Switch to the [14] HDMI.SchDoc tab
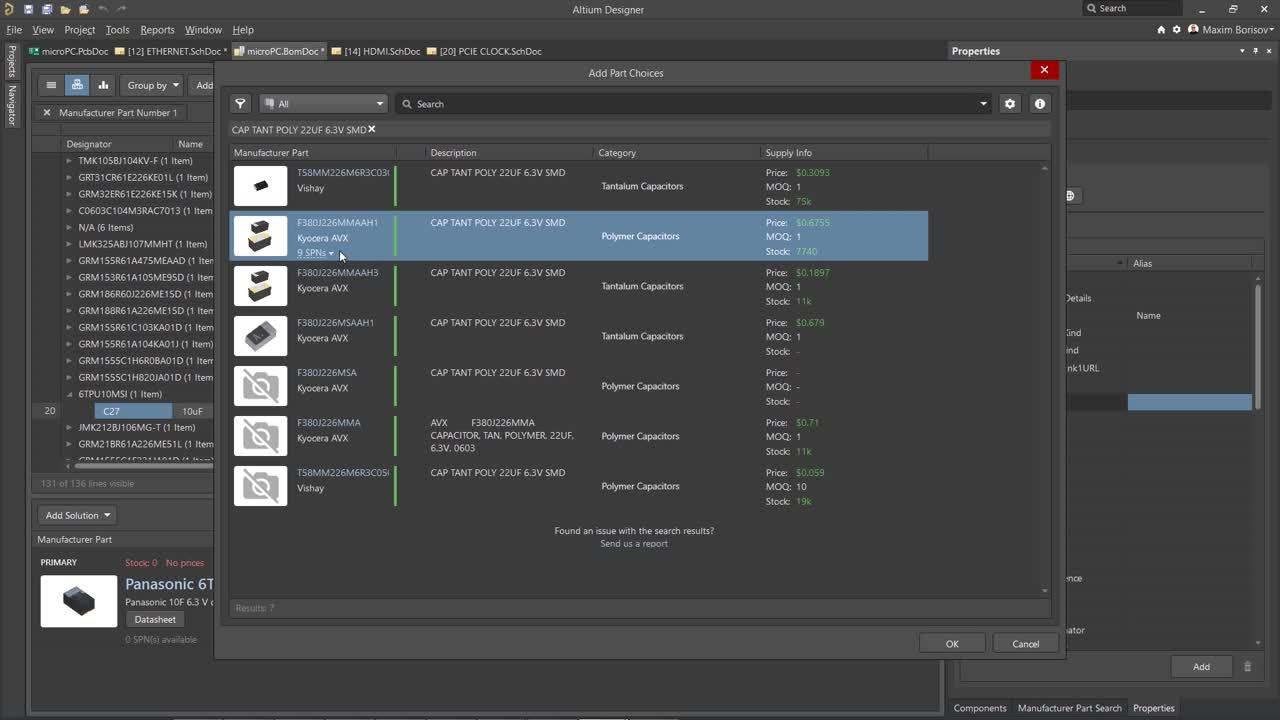Viewport: 1280px width, 720px height. 375,51
